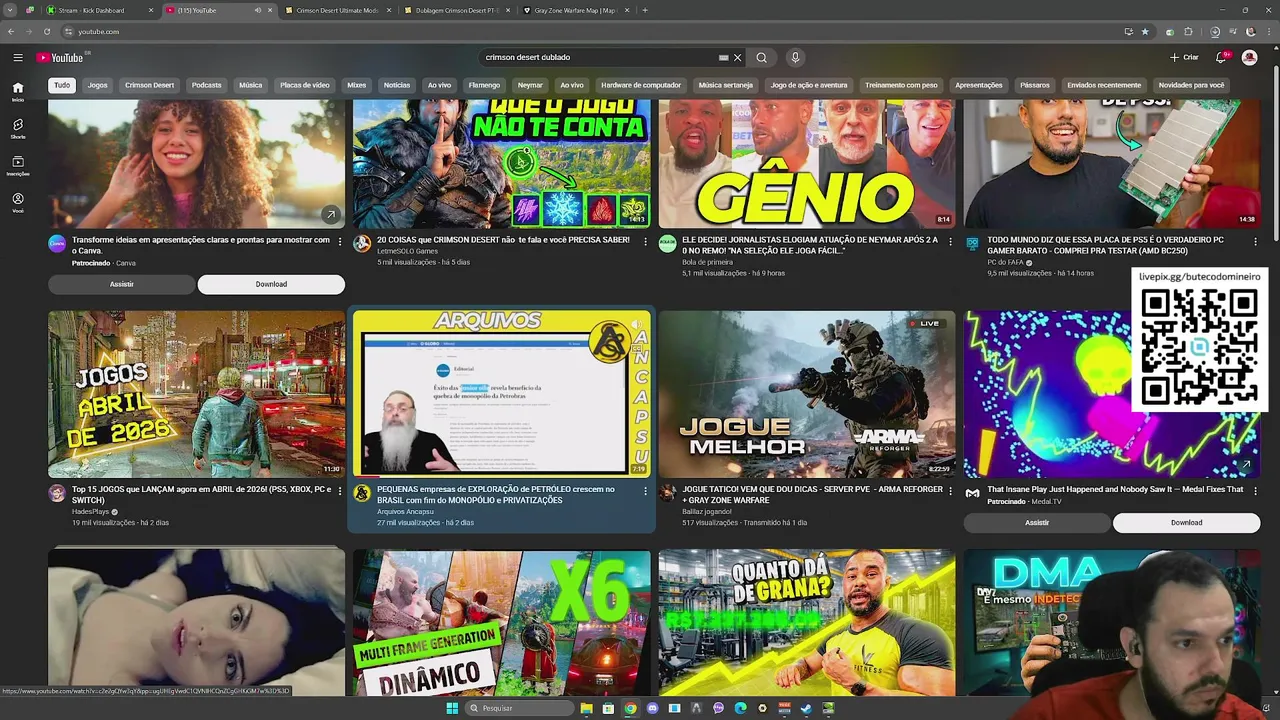Open more options for 20 COISAS Crimson Desert video
Image resolution: width=1280 pixels, height=720 pixels.
[645, 241]
